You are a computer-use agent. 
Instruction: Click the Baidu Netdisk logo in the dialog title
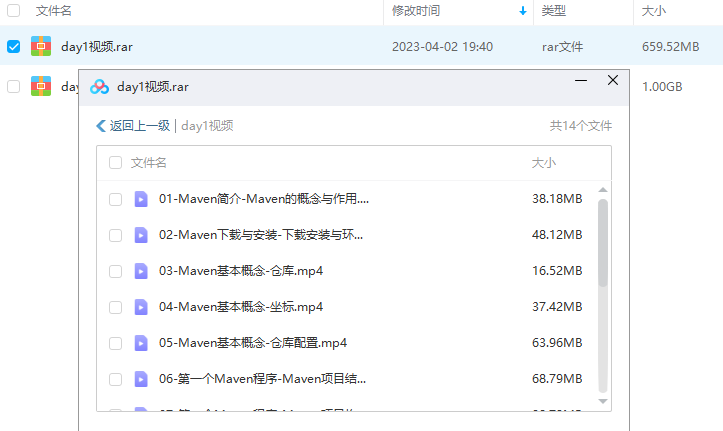click(100, 87)
